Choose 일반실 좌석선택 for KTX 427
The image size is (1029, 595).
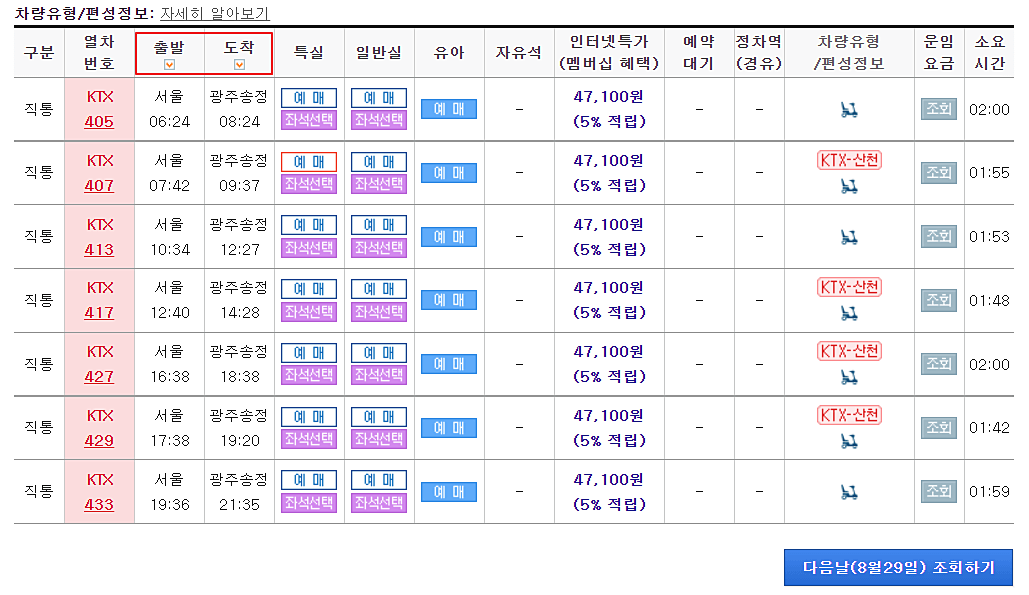coord(379,375)
